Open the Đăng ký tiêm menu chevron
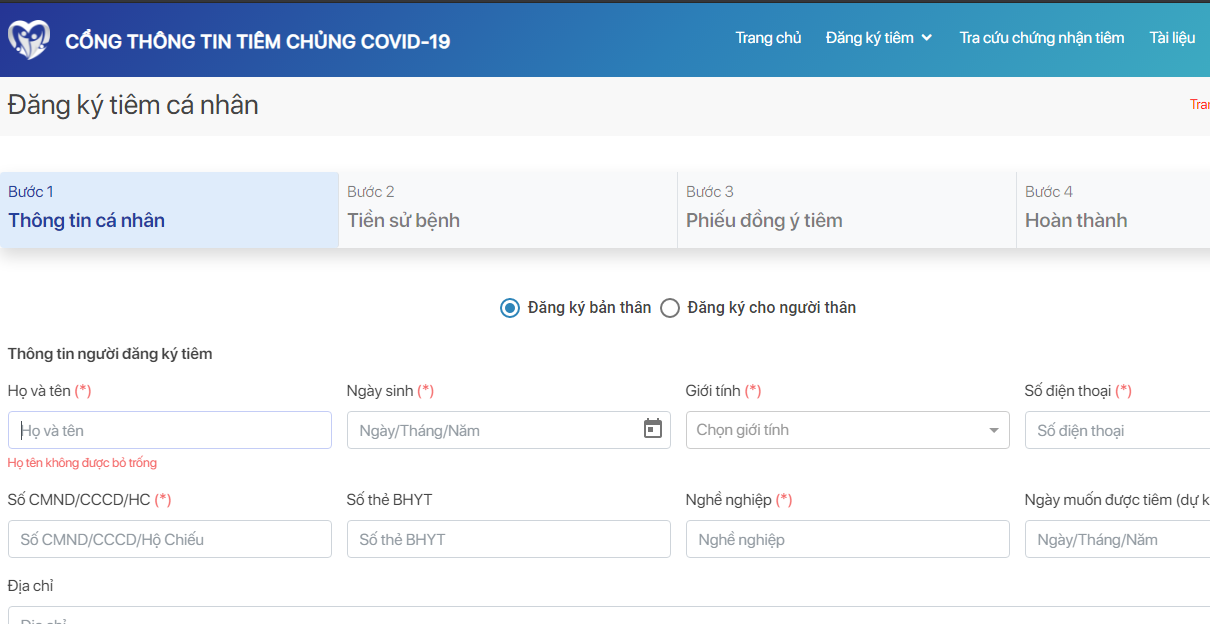Screen dimensions: 1210x624 [927, 38]
